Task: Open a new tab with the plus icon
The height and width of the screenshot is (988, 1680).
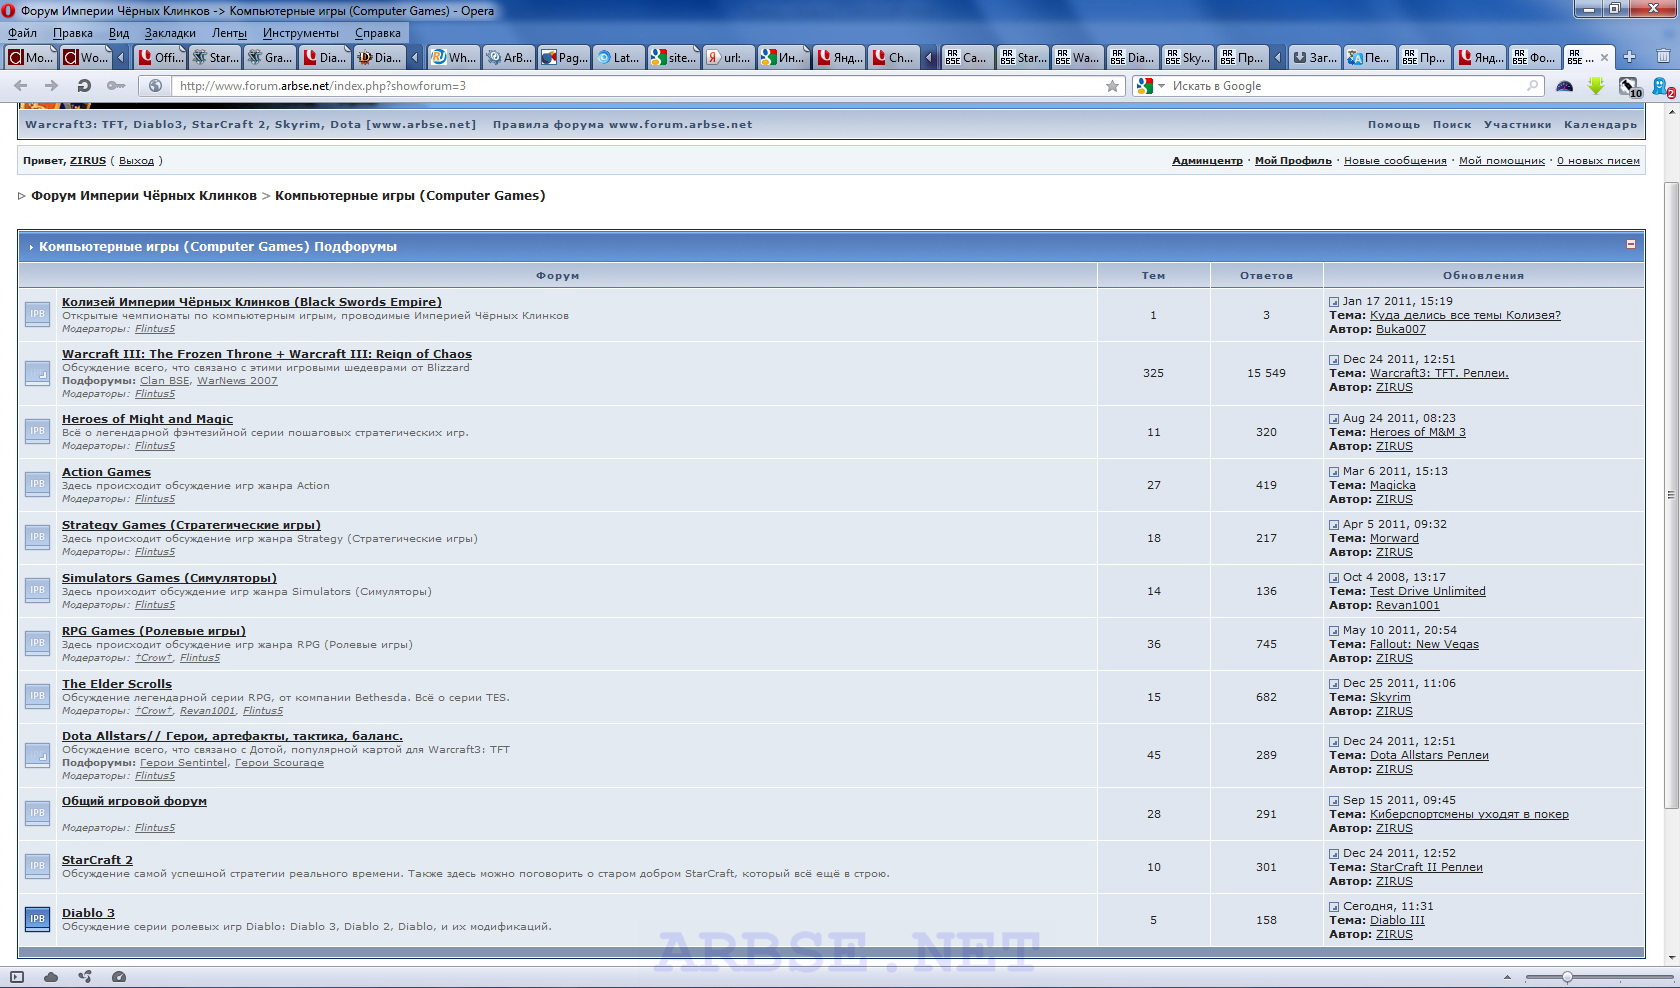Action: [x=1629, y=57]
